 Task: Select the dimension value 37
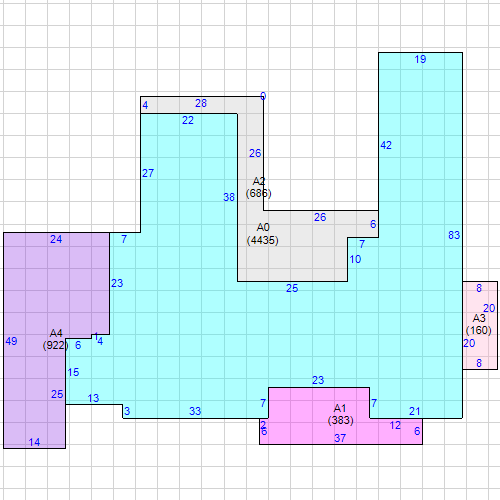[x=340, y=438]
